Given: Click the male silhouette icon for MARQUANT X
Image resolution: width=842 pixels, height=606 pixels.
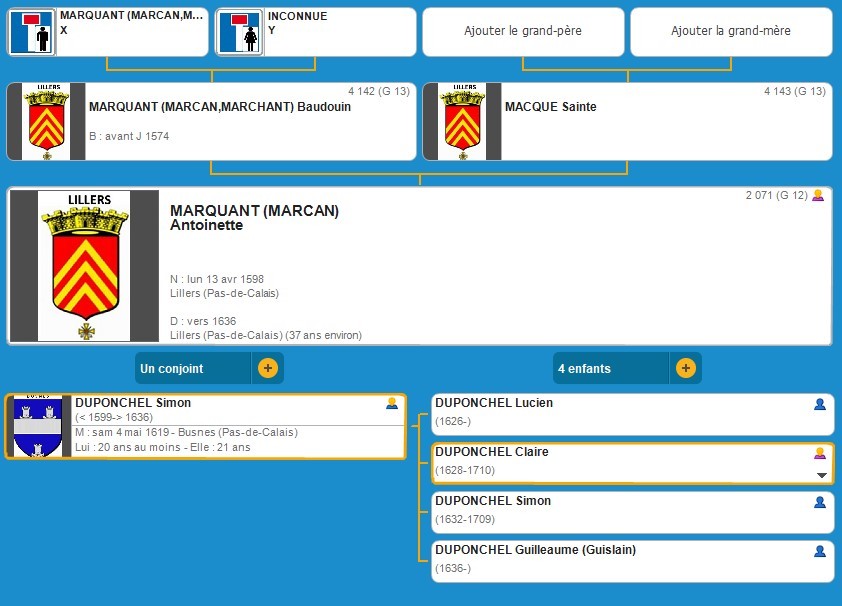Looking at the screenshot, I should pos(33,32).
